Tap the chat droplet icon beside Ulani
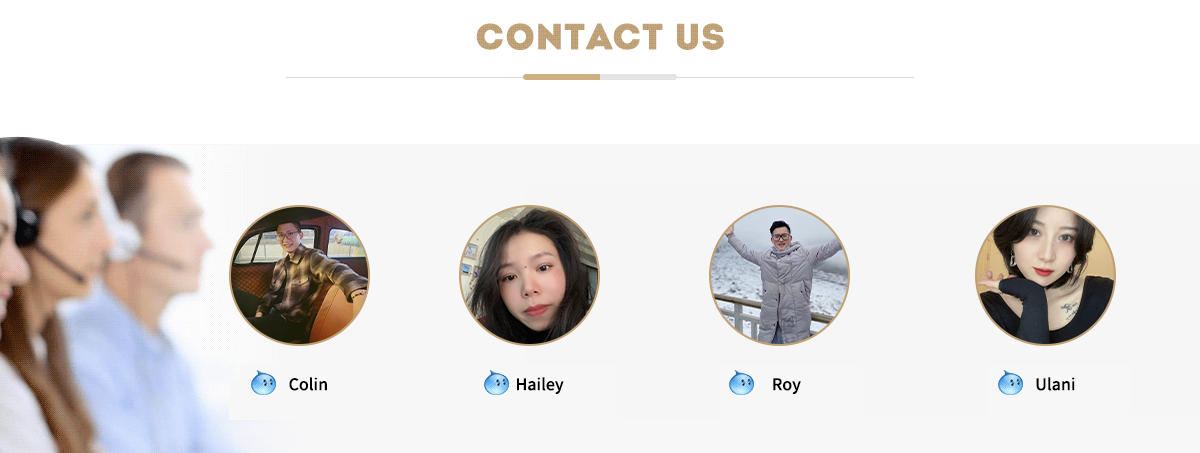 click(1010, 383)
